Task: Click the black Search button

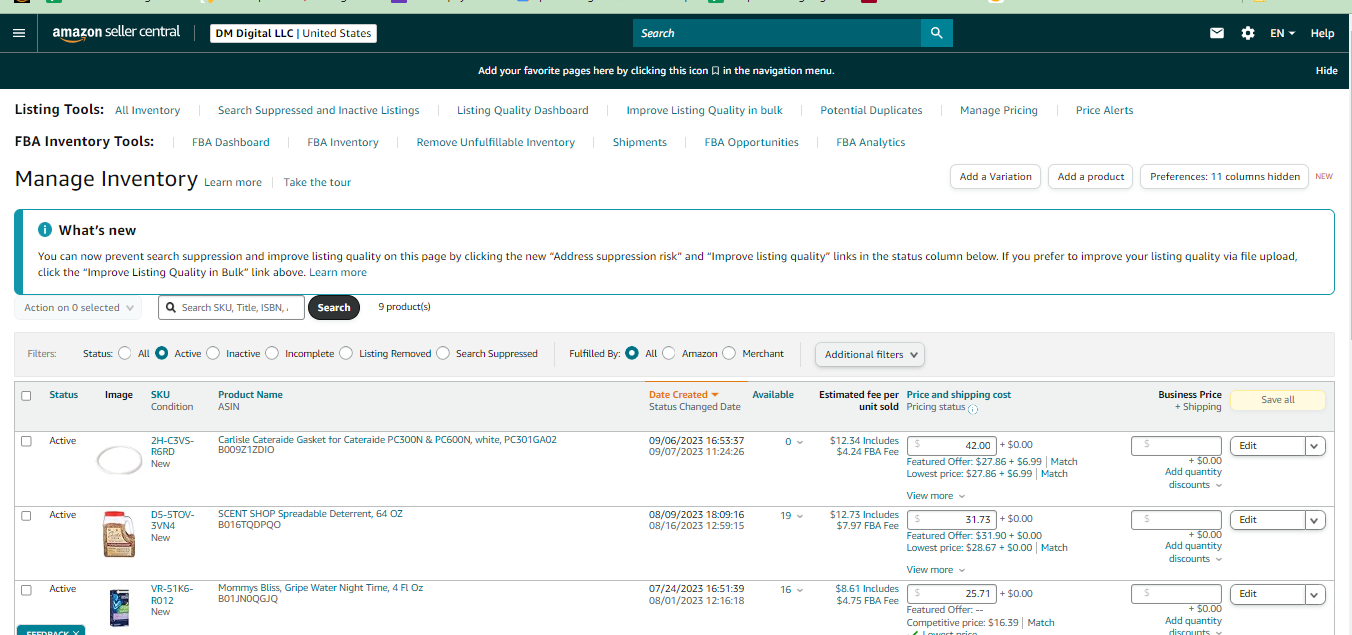Action: coord(334,308)
